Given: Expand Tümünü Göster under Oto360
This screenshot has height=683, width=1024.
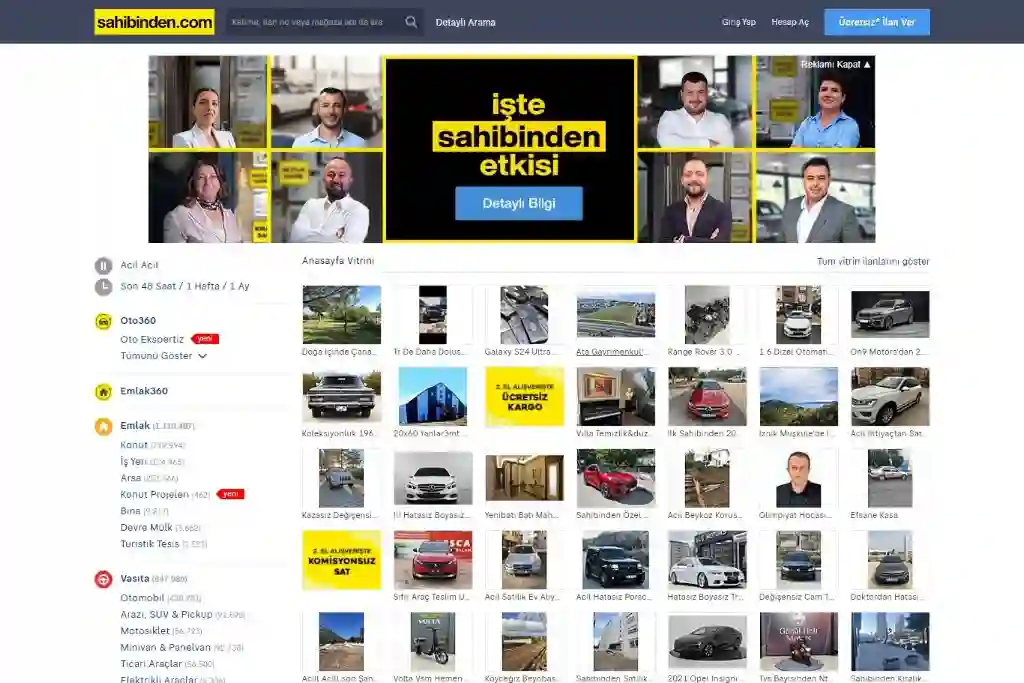Looking at the screenshot, I should 163,356.
